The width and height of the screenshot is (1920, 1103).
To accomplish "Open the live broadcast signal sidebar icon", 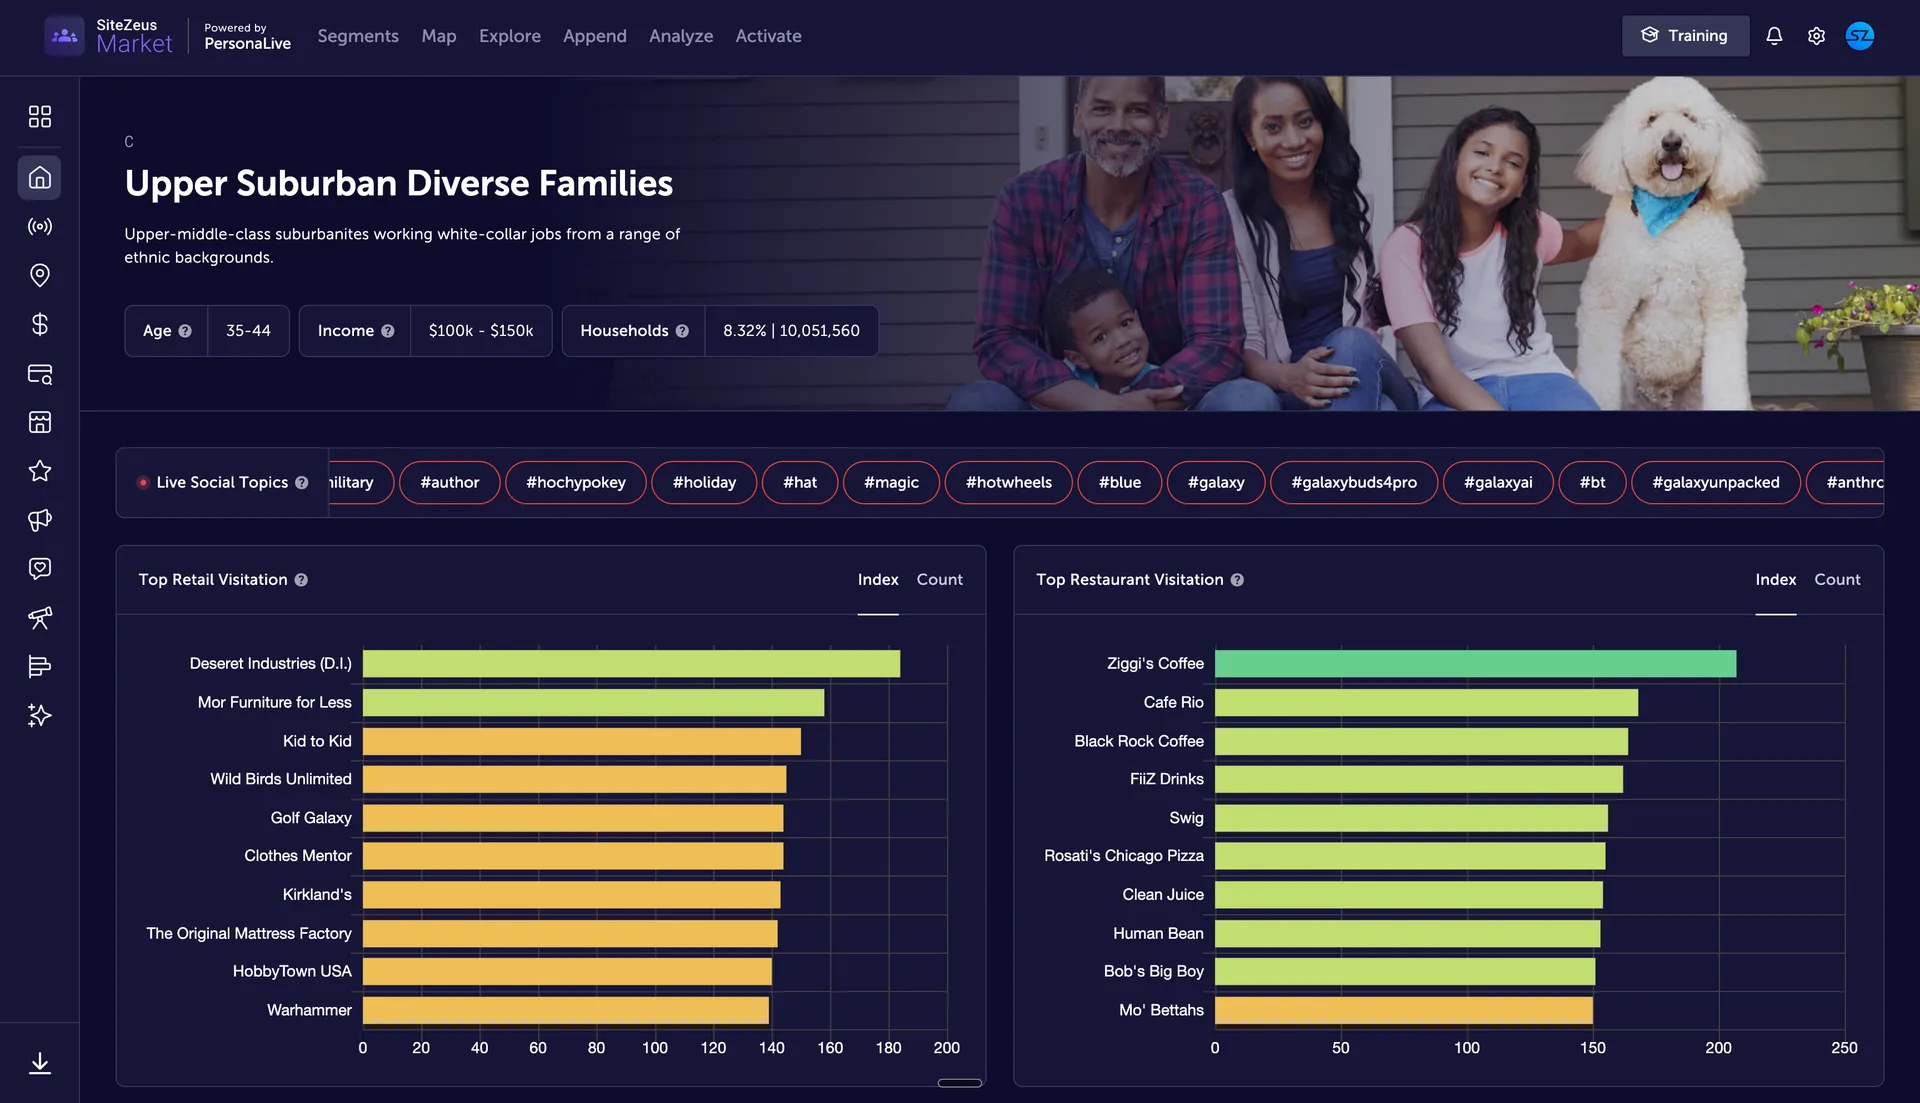I will (x=40, y=227).
